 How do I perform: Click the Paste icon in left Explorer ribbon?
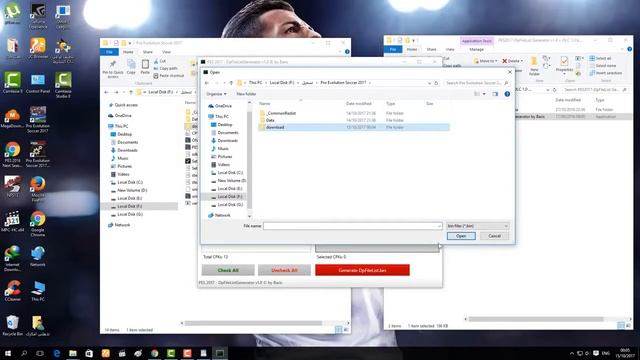[x=145, y=67]
